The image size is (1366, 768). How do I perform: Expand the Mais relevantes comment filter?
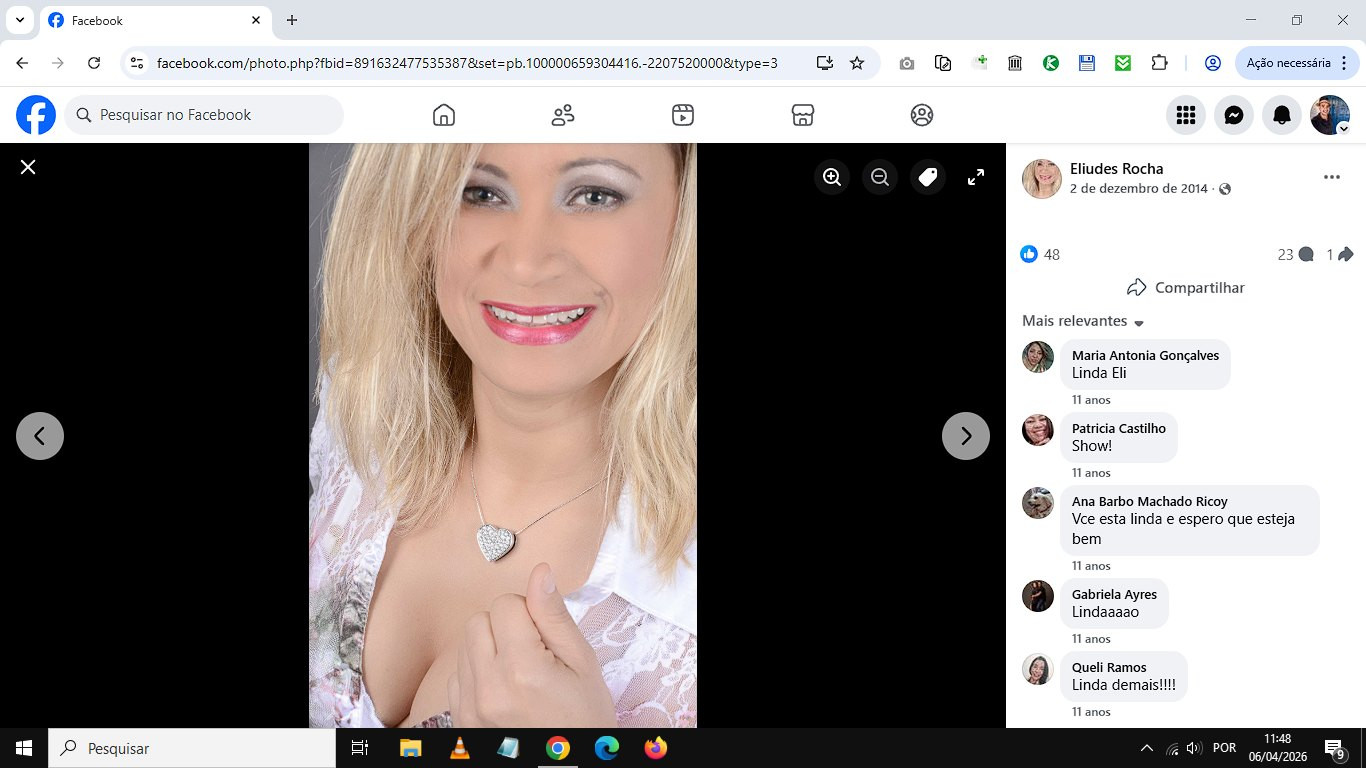(1083, 321)
